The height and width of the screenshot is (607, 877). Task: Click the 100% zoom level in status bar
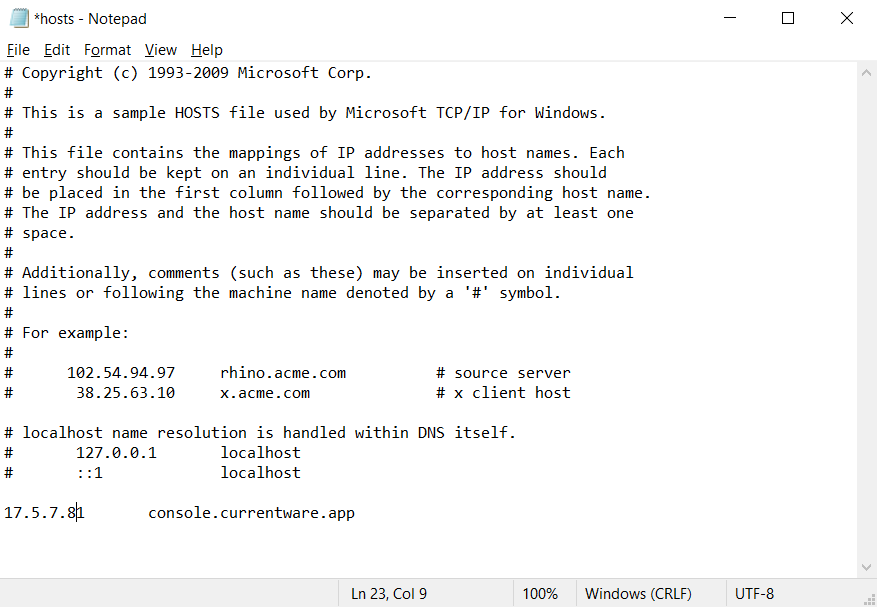[x=540, y=594]
